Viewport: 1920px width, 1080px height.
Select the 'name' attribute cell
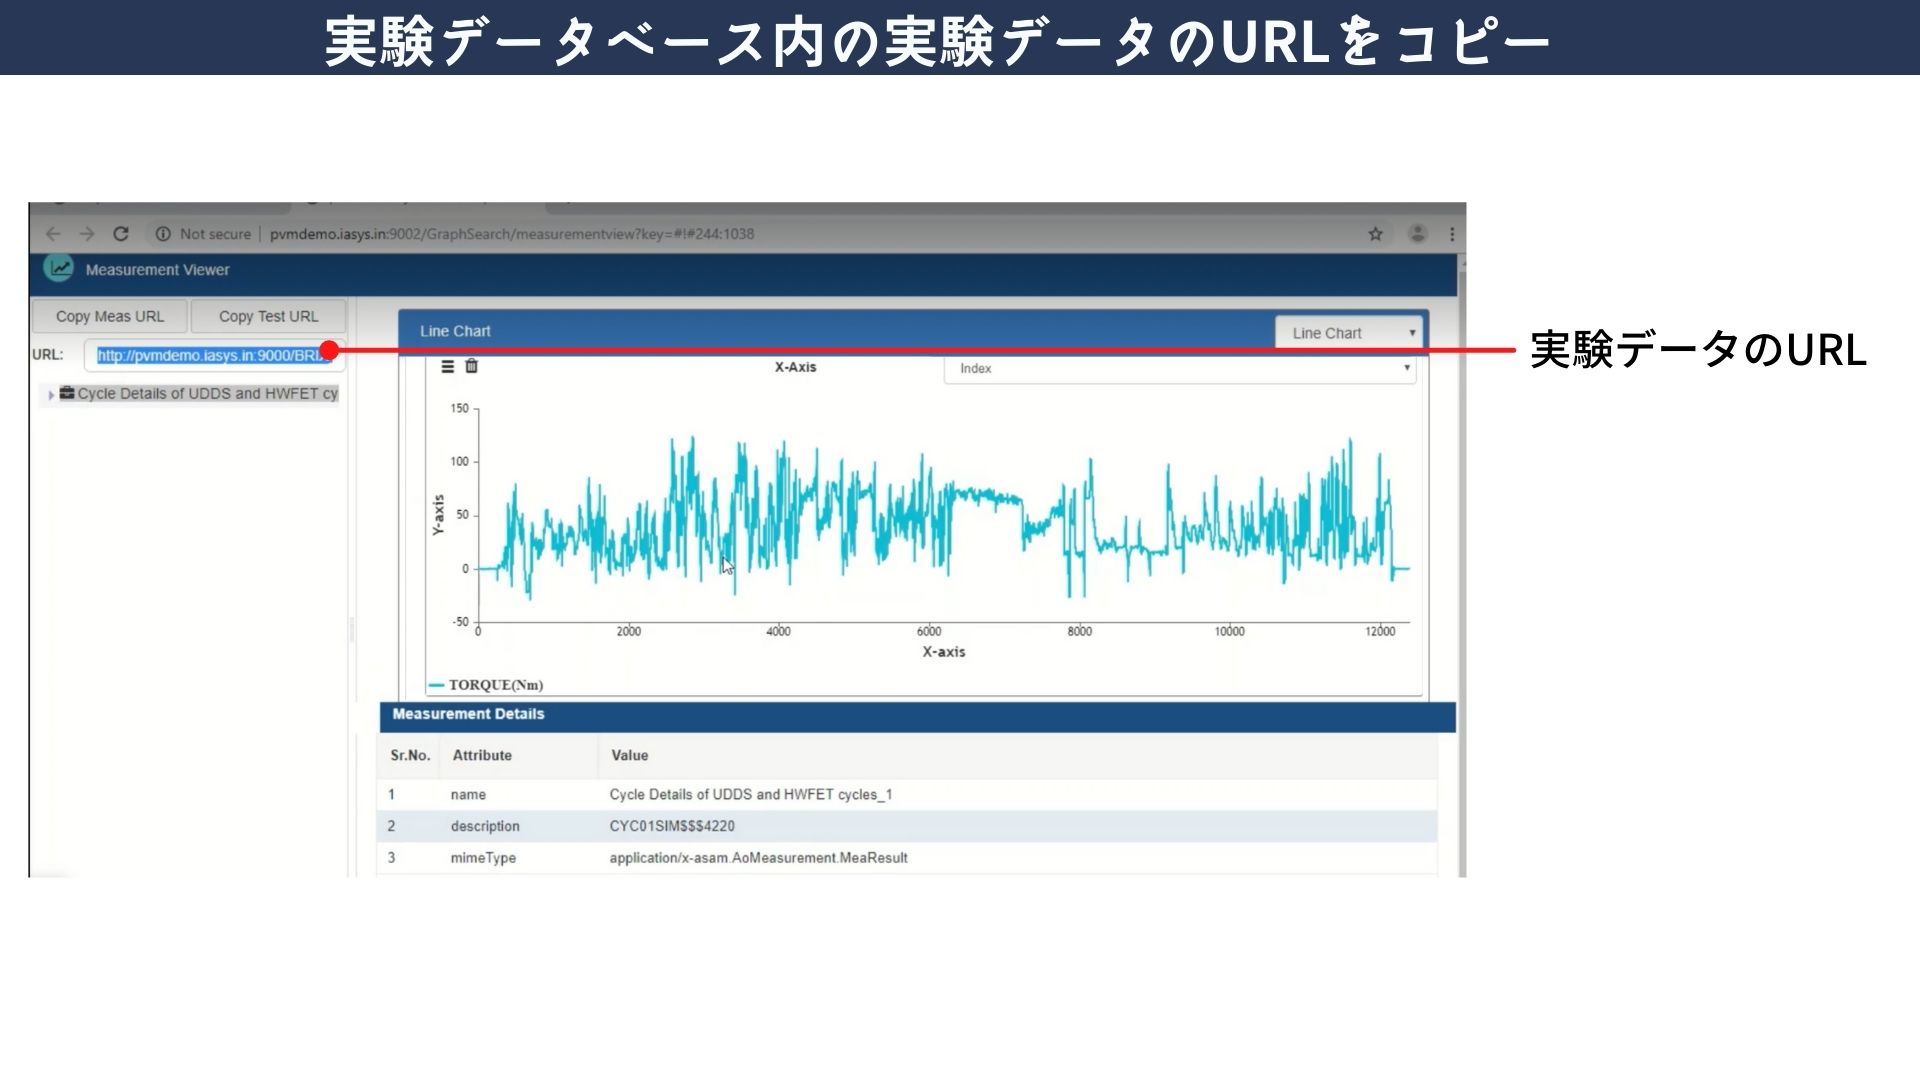[x=468, y=795]
